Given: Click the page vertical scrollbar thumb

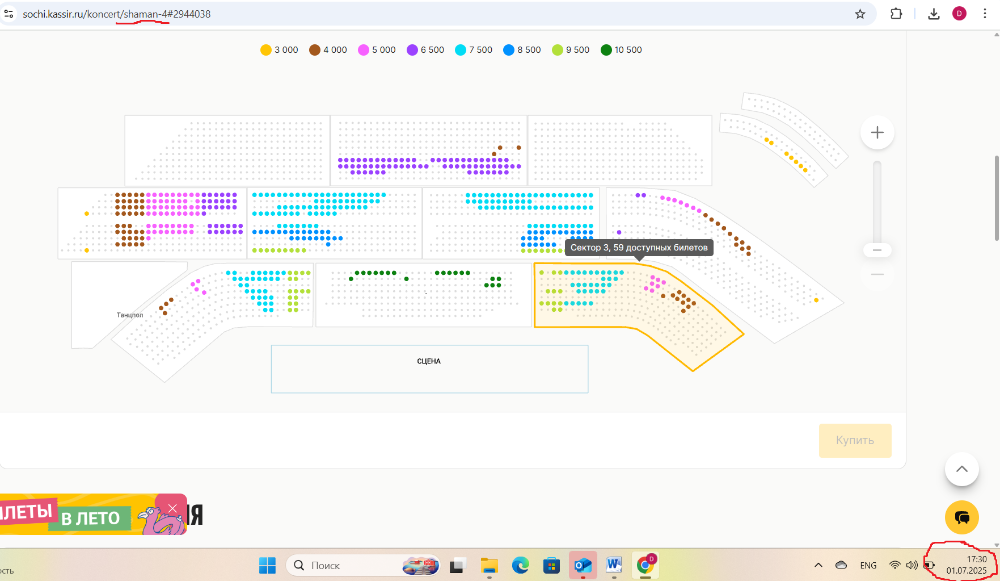Looking at the screenshot, I should pyautogui.click(x=996, y=198).
